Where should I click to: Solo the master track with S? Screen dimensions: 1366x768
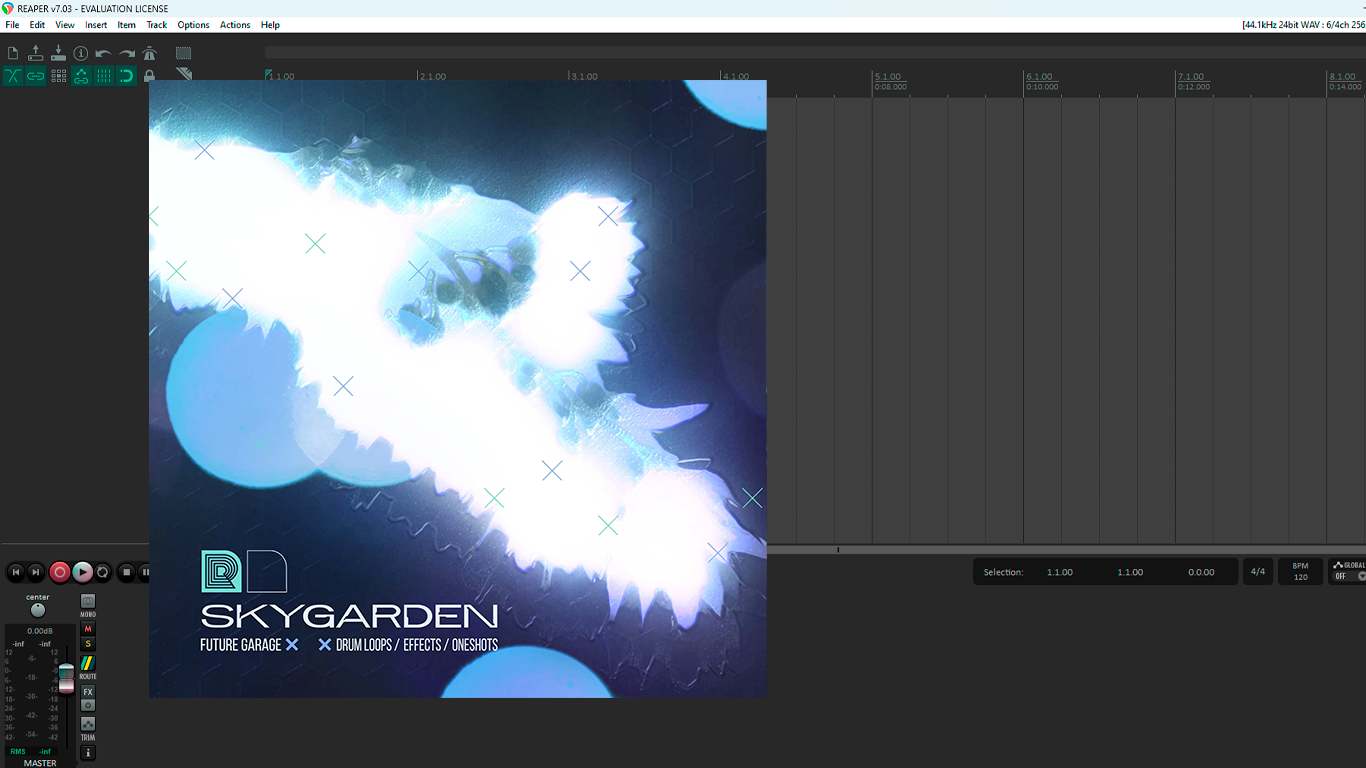point(88,644)
